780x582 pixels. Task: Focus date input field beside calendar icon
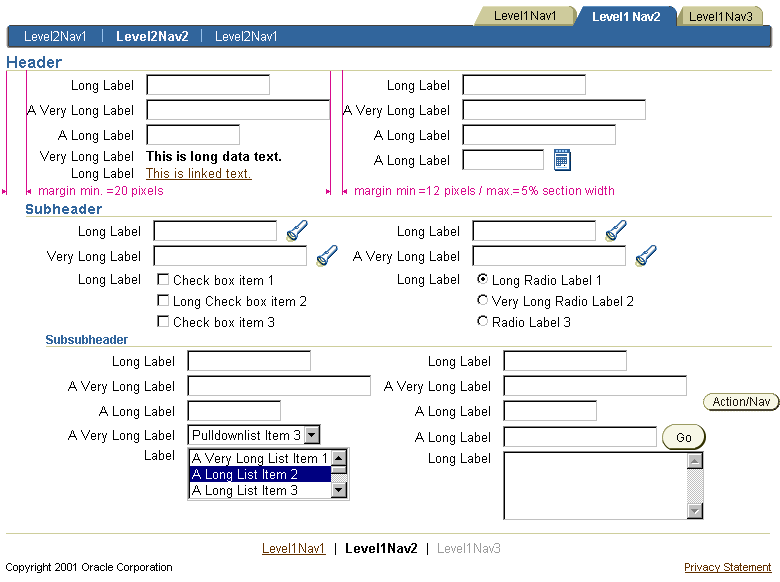tap(503, 160)
